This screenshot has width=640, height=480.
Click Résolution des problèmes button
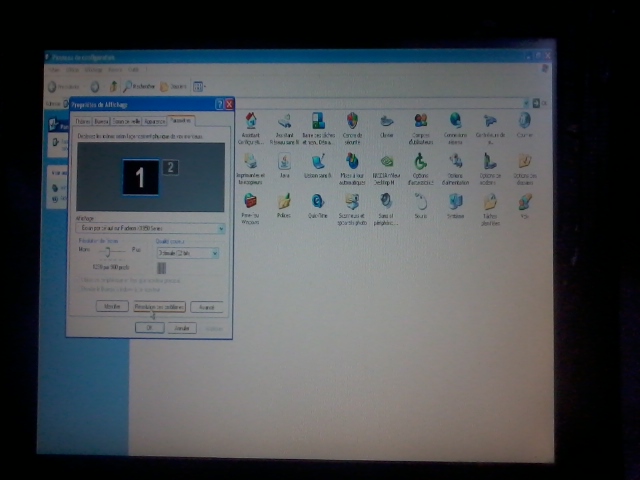click(x=160, y=307)
